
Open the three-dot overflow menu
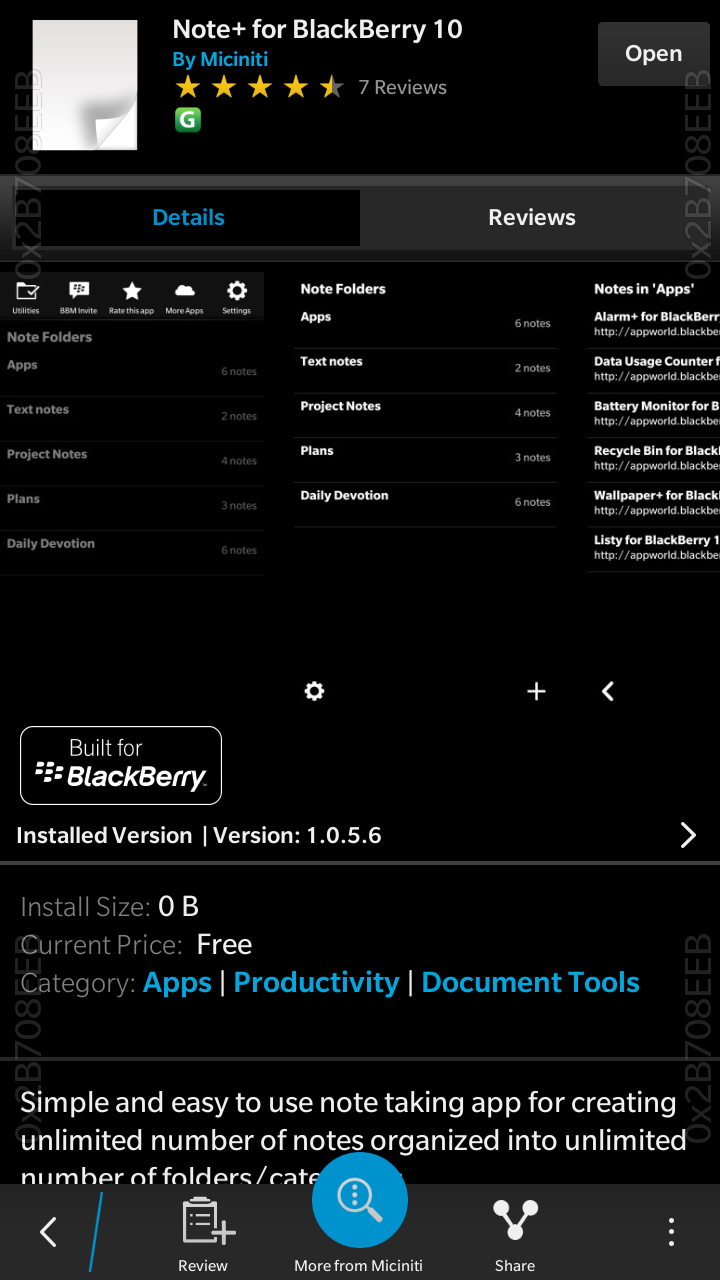[x=671, y=1232]
